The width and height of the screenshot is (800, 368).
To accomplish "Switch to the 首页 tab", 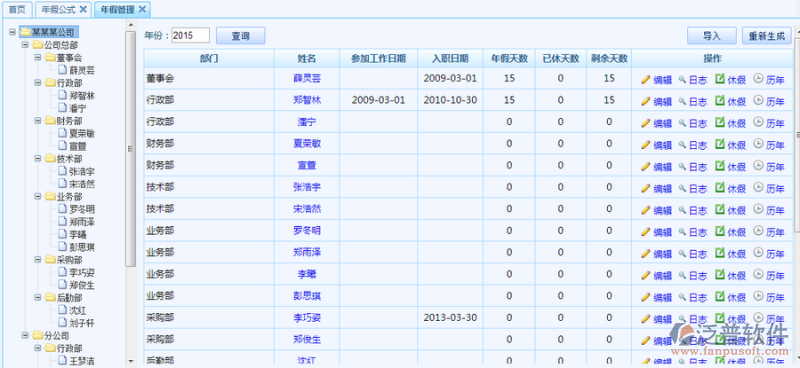I will tap(17, 9).
